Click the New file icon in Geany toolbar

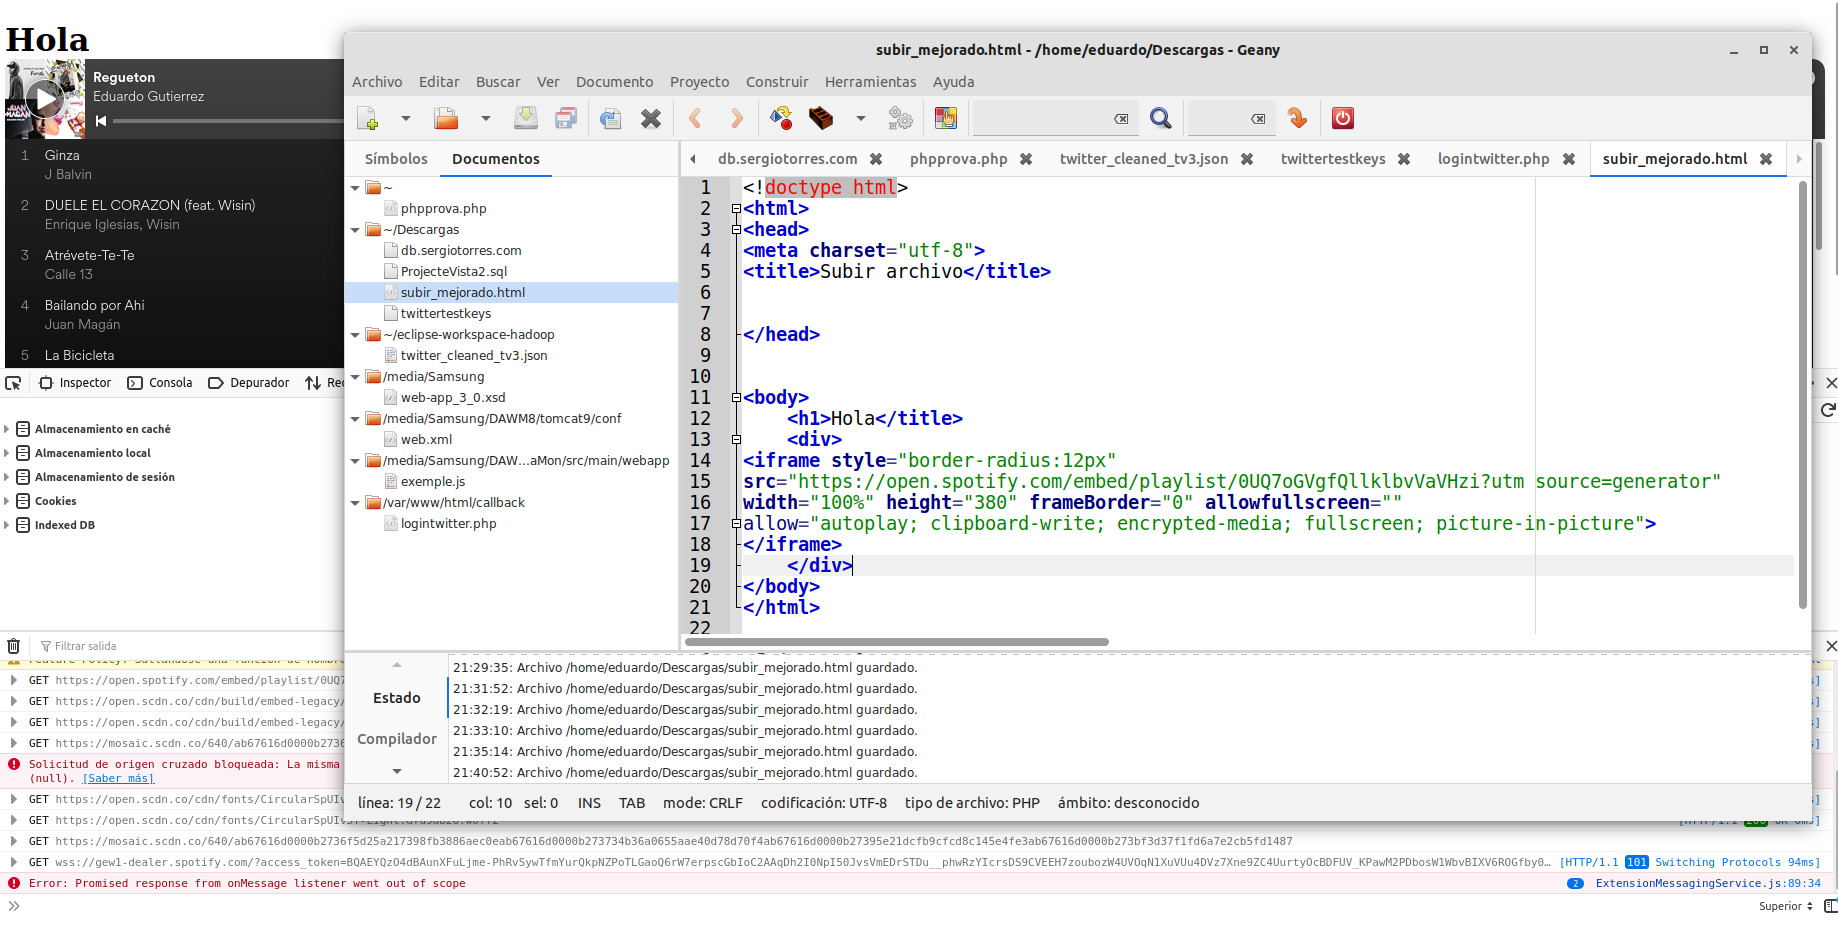pyautogui.click(x=368, y=118)
